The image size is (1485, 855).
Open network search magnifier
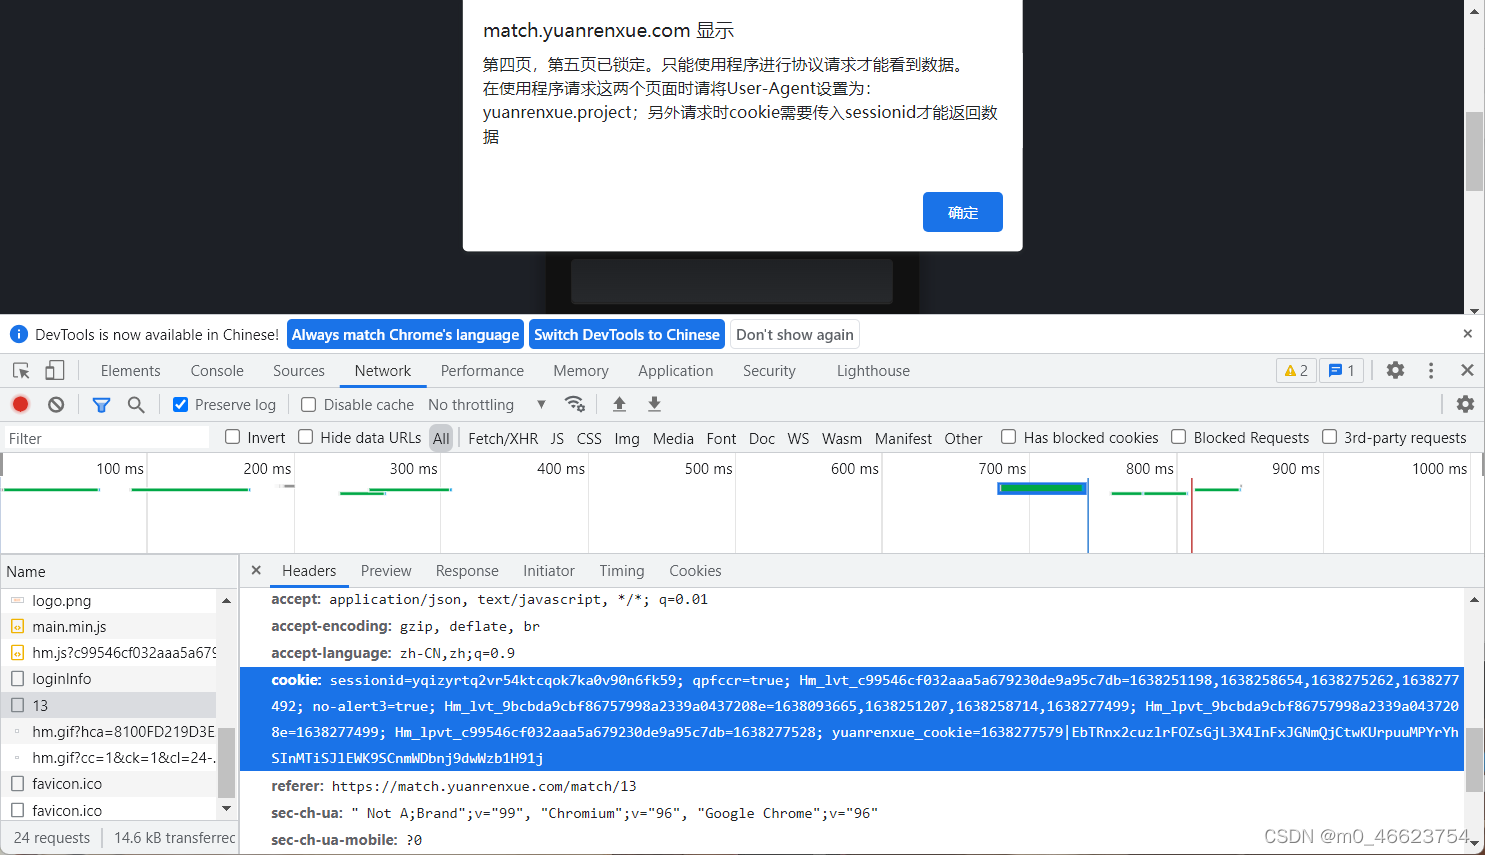click(x=136, y=404)
